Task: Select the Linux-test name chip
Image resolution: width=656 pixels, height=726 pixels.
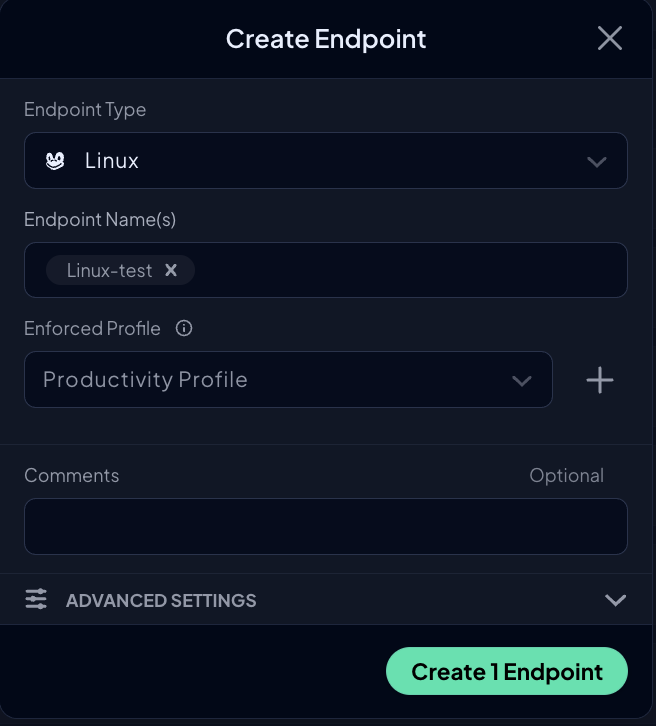Action: click(x=109, y=270)
